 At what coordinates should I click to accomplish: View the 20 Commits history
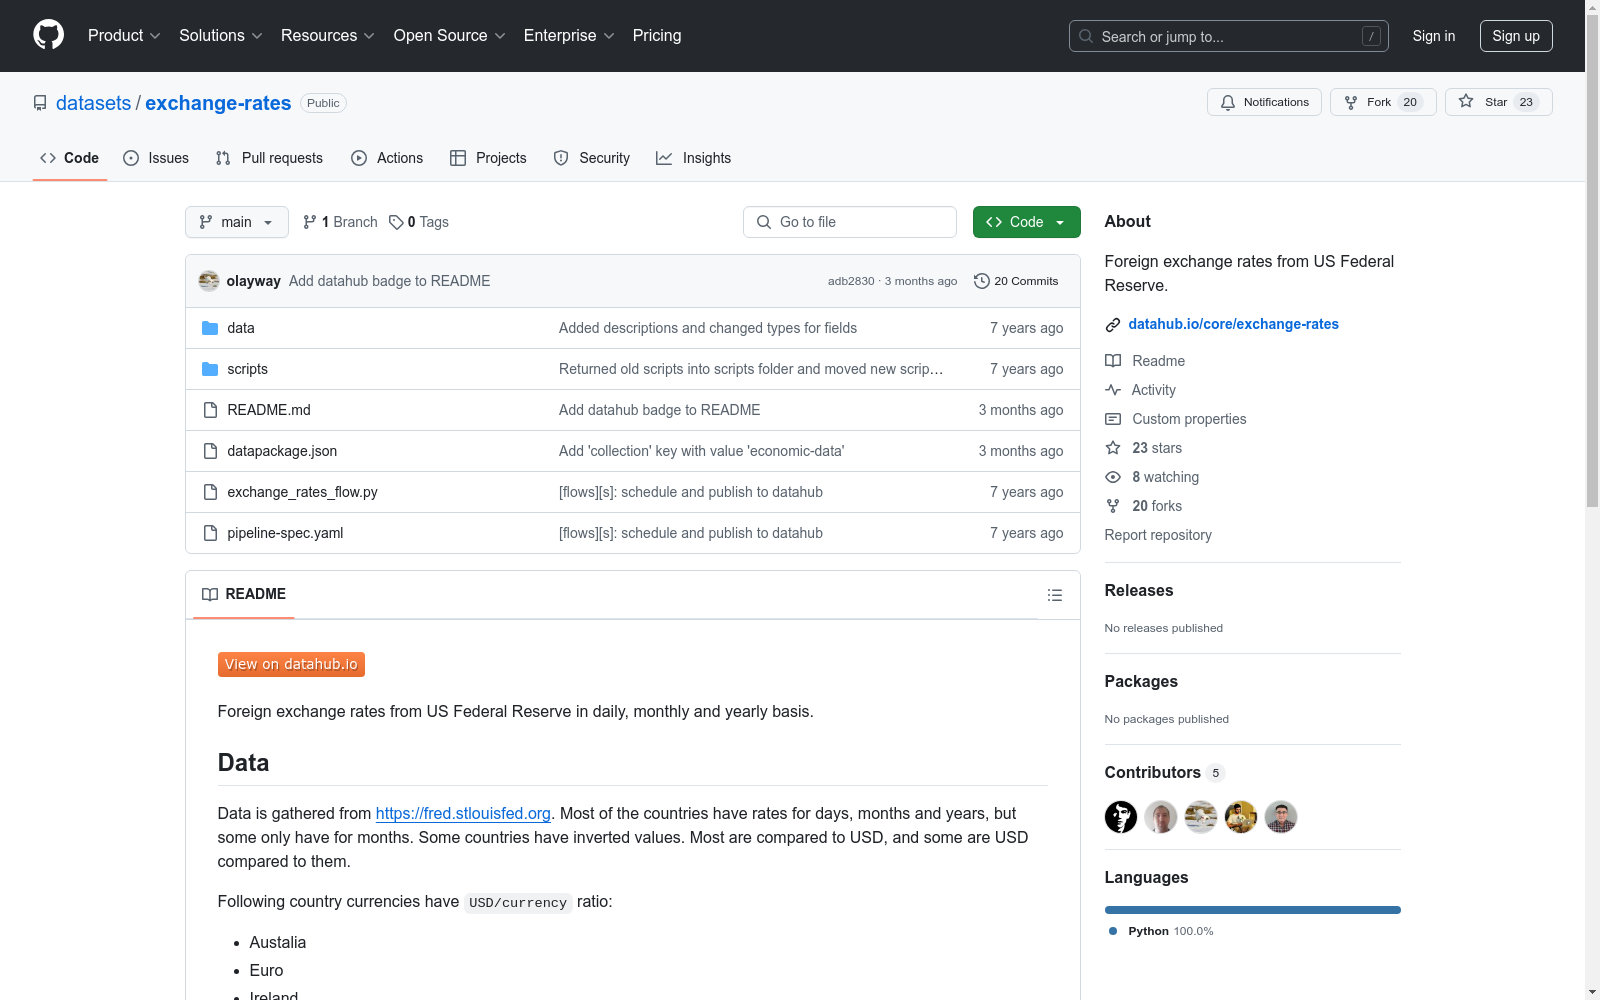(x=1016, y=281)
